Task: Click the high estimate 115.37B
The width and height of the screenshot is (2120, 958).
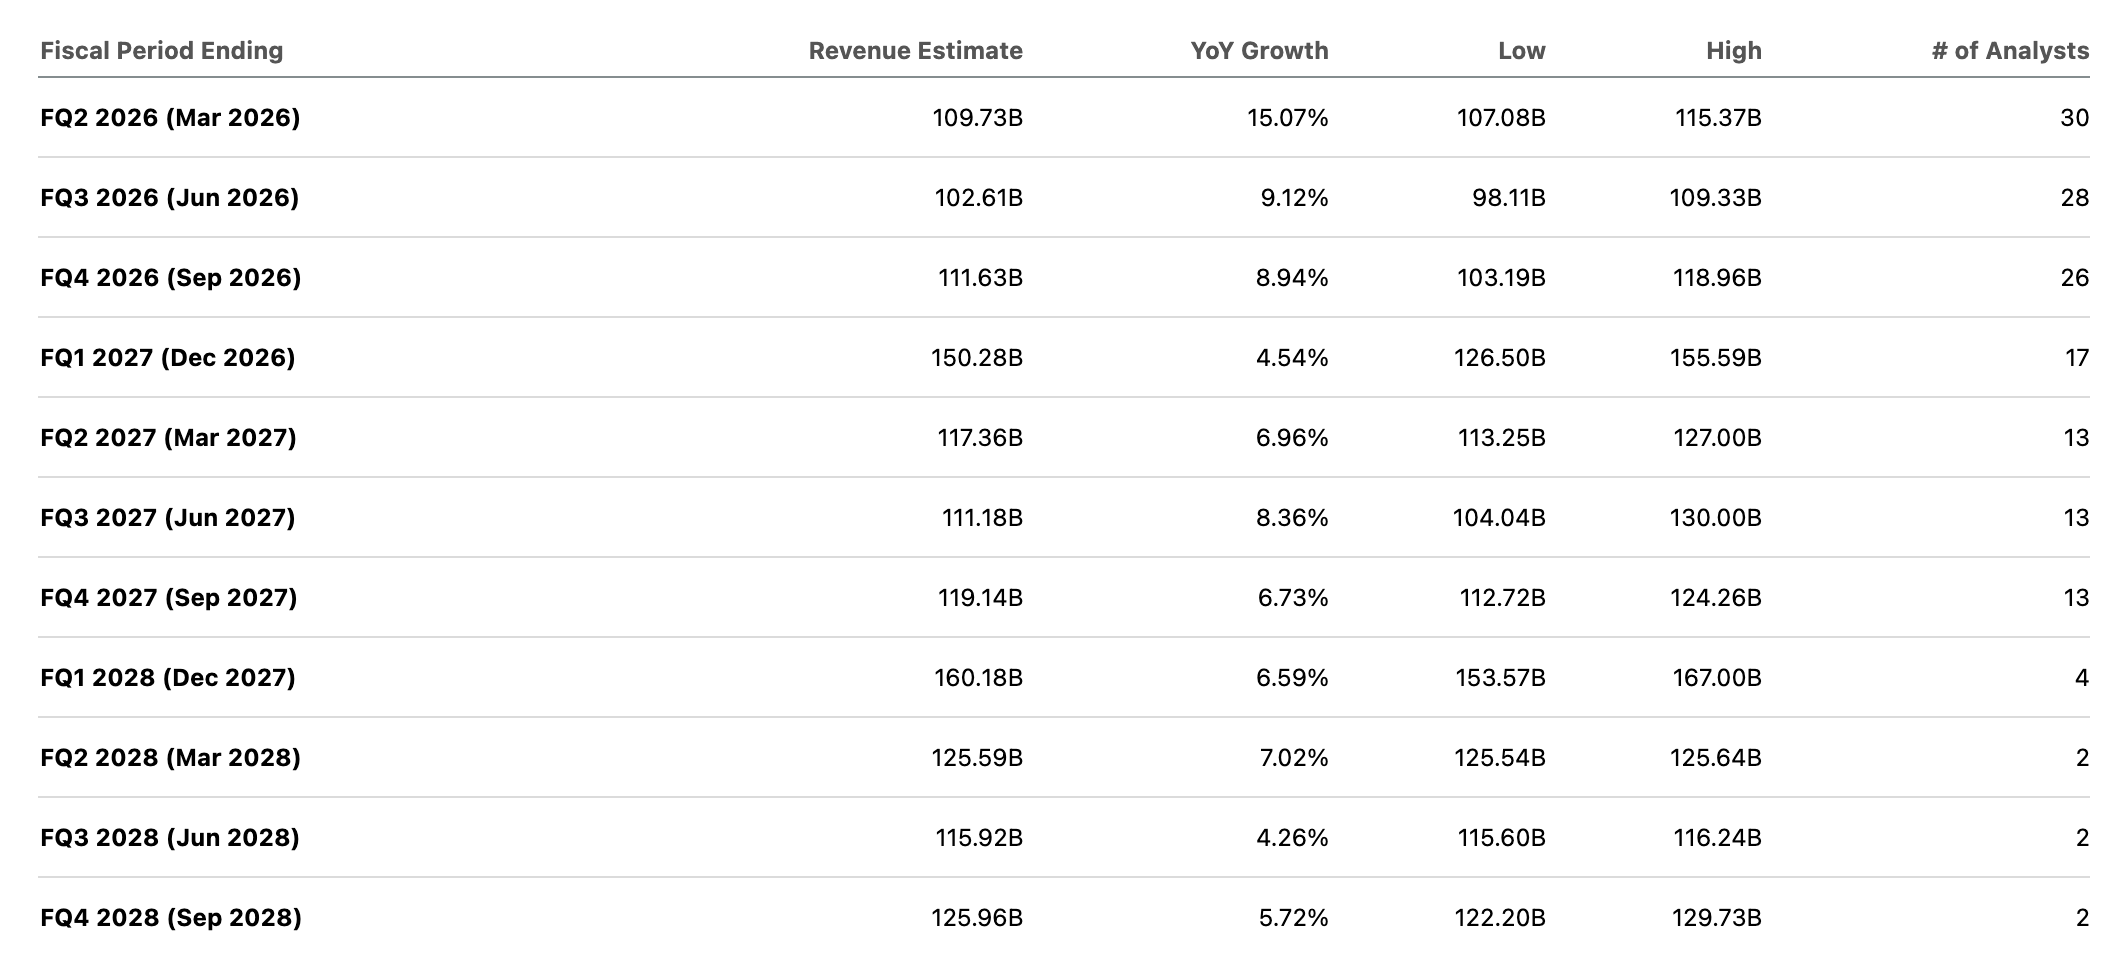Action: [1718, 118]
